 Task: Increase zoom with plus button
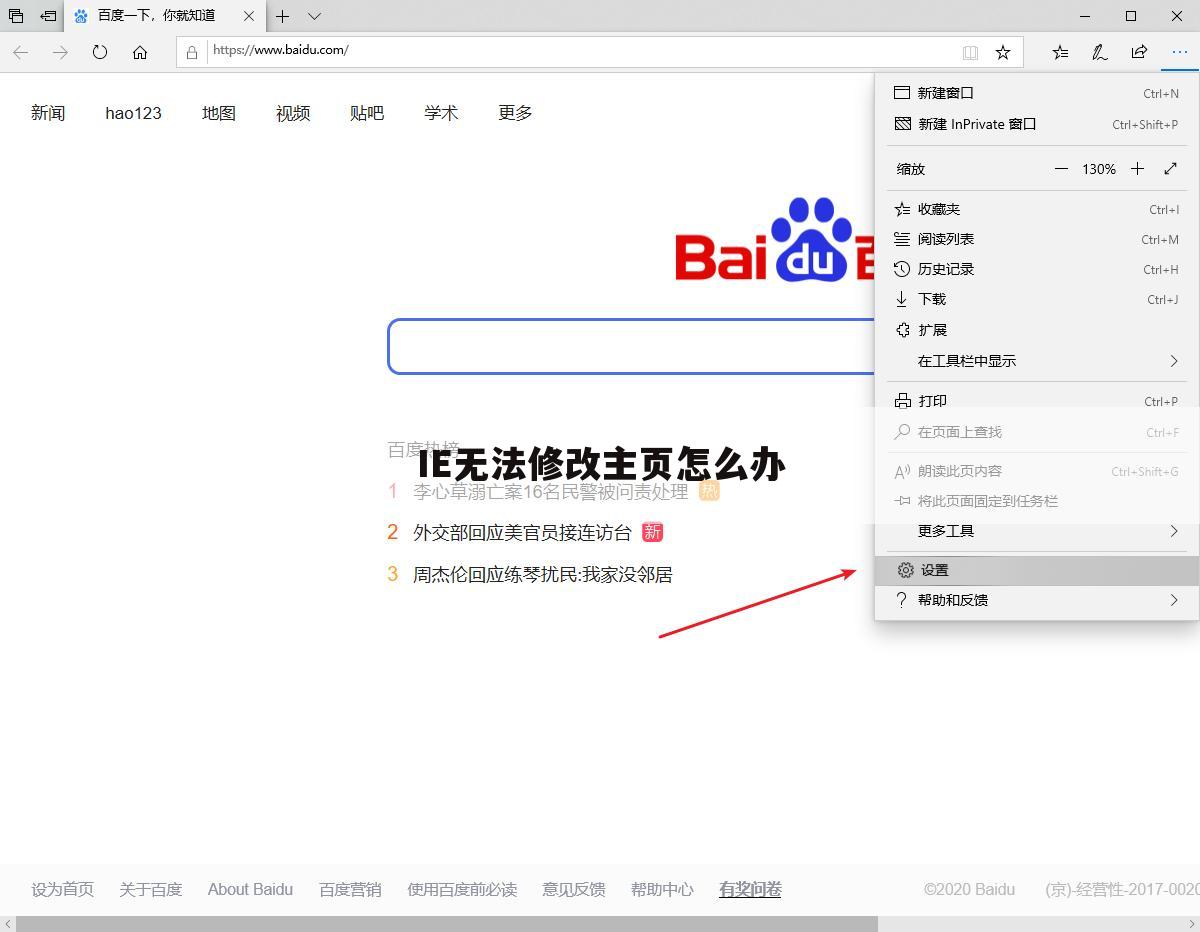[1137, 169]
